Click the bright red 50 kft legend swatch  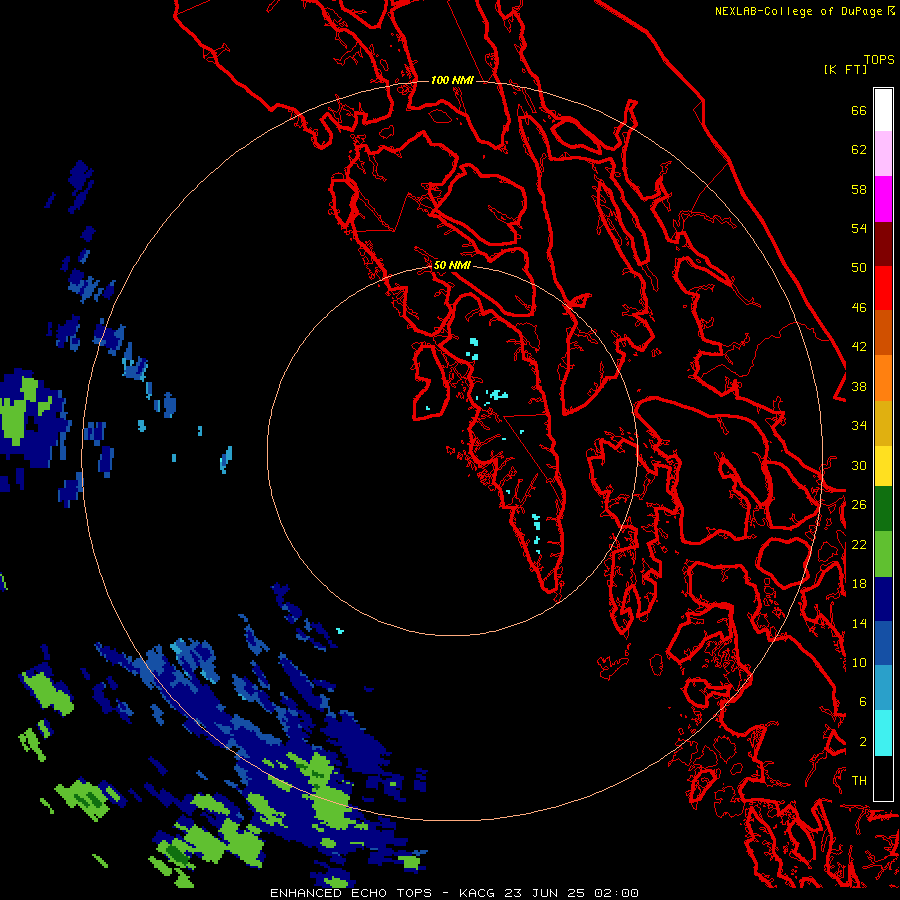[883, 288]
